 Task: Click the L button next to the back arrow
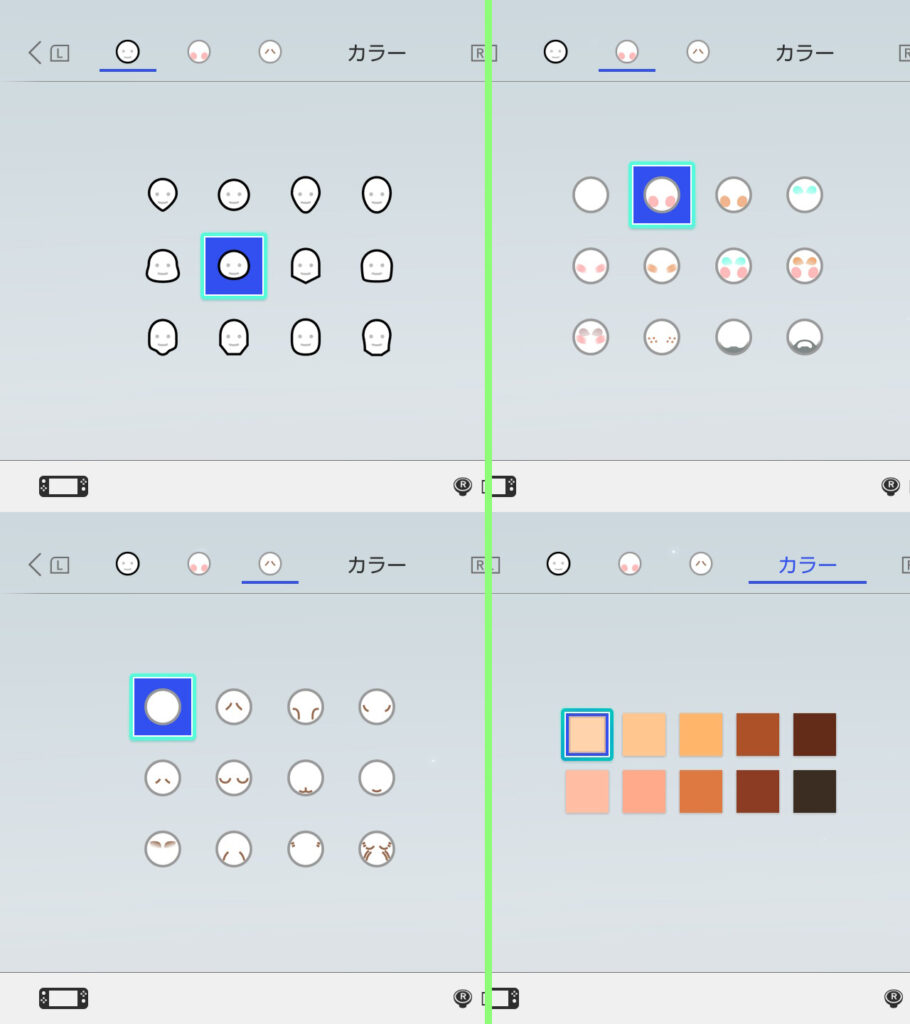[x=59, y=53]
